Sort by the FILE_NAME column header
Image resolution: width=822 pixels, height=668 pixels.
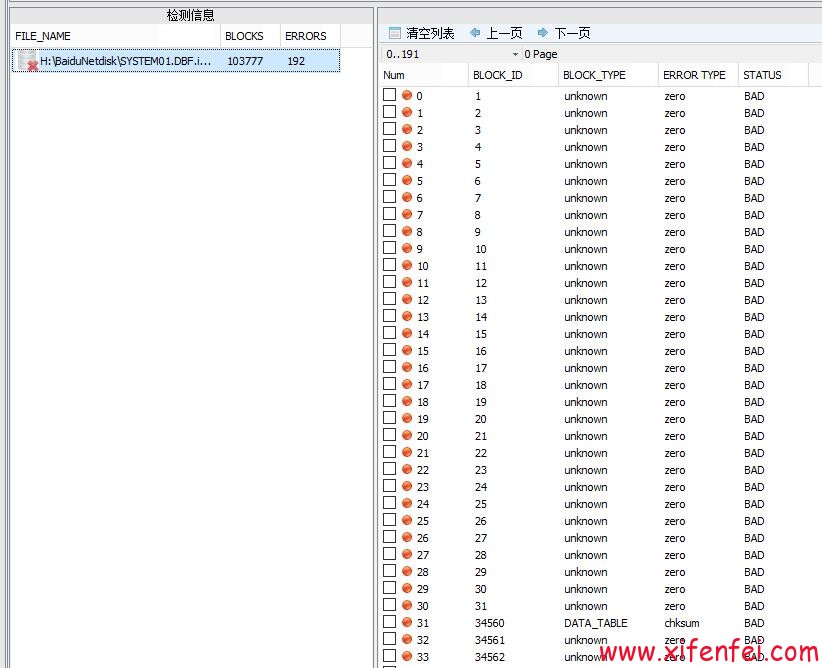(x=115, y=36)
